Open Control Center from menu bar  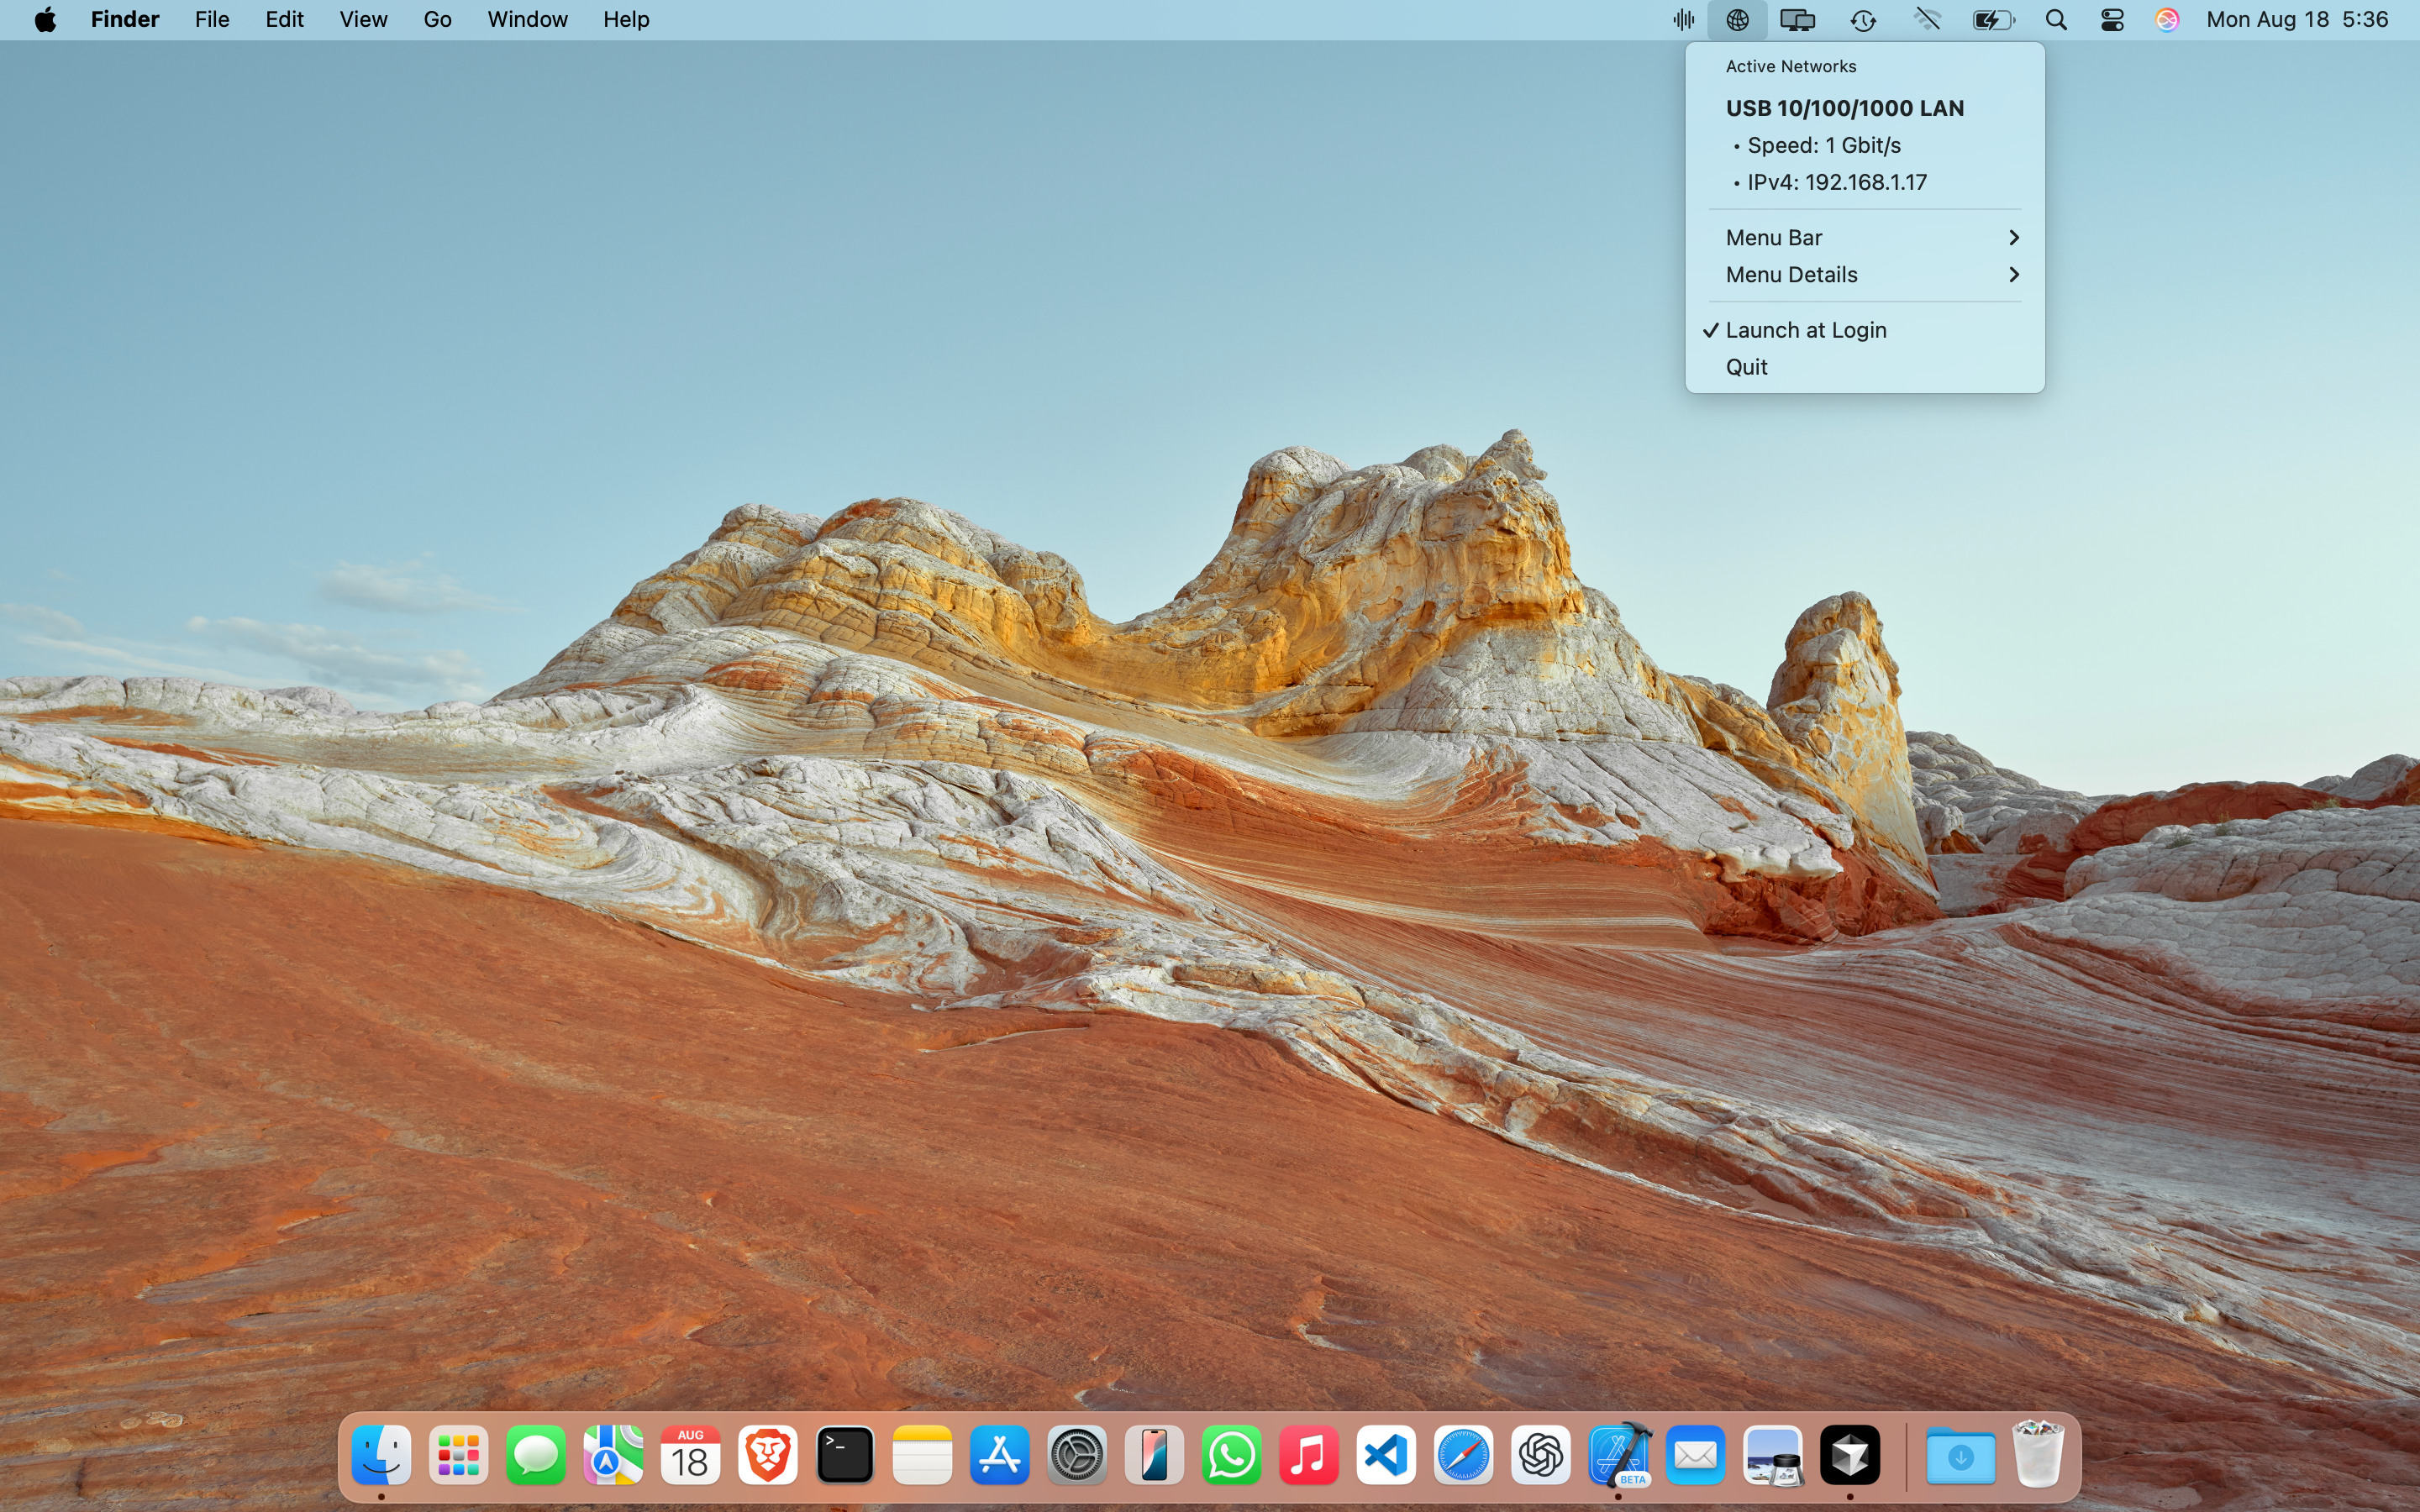point(2111,20)
